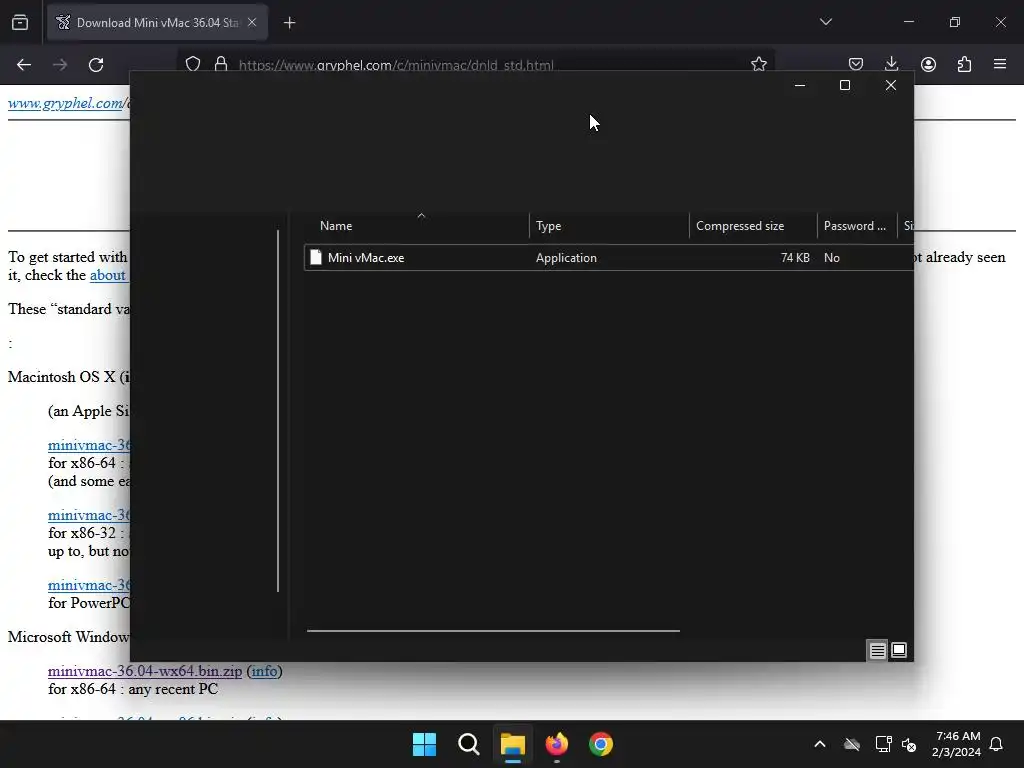1024x768 pixels.
Task: Open Firefox application hamburger menu
Action: (1000, 64)
